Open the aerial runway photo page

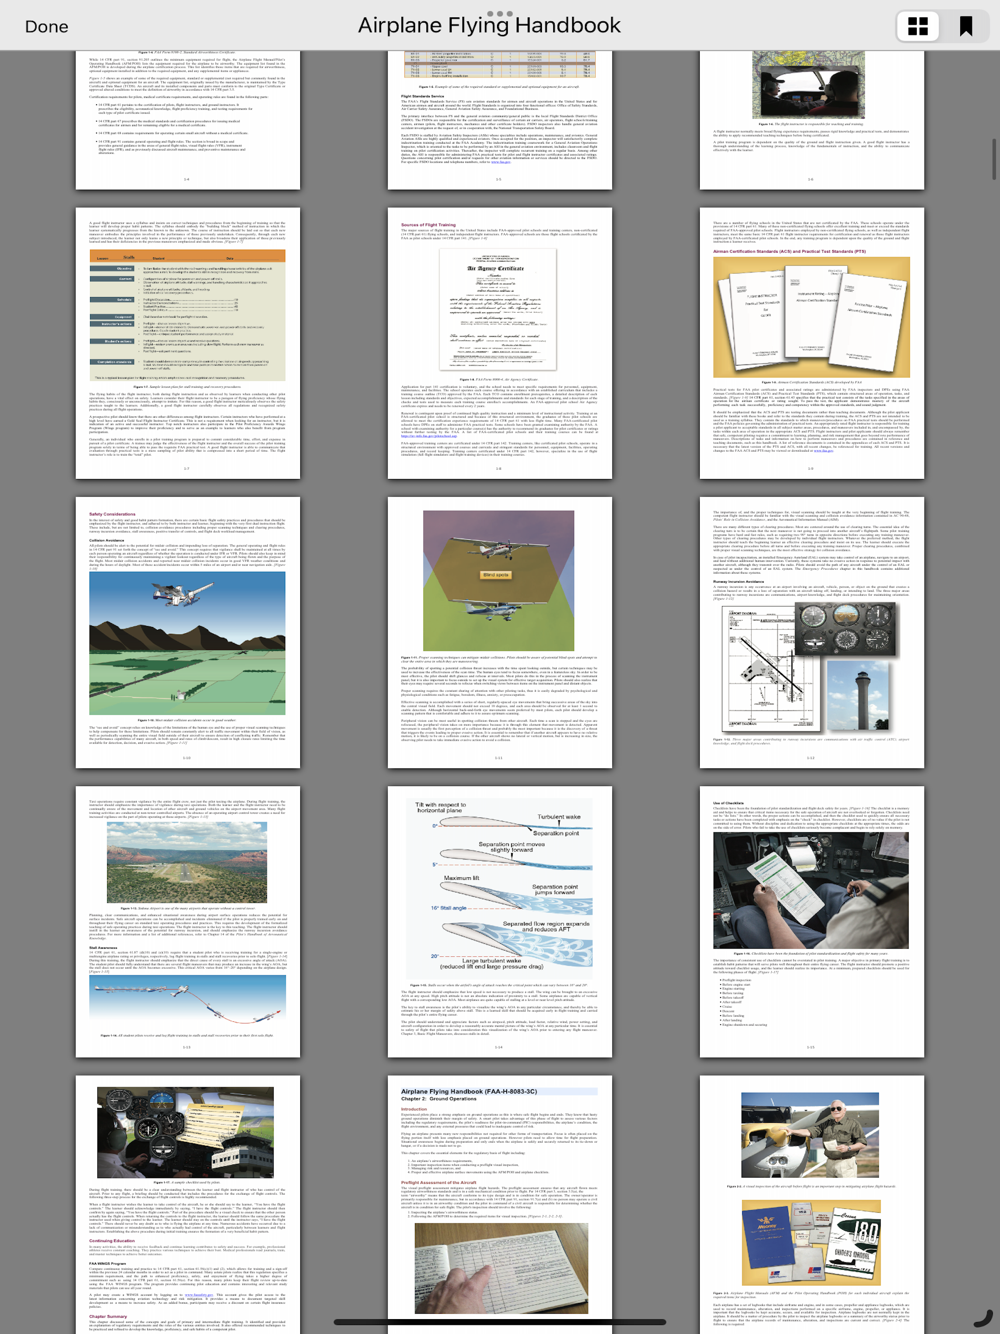point(188,922)
